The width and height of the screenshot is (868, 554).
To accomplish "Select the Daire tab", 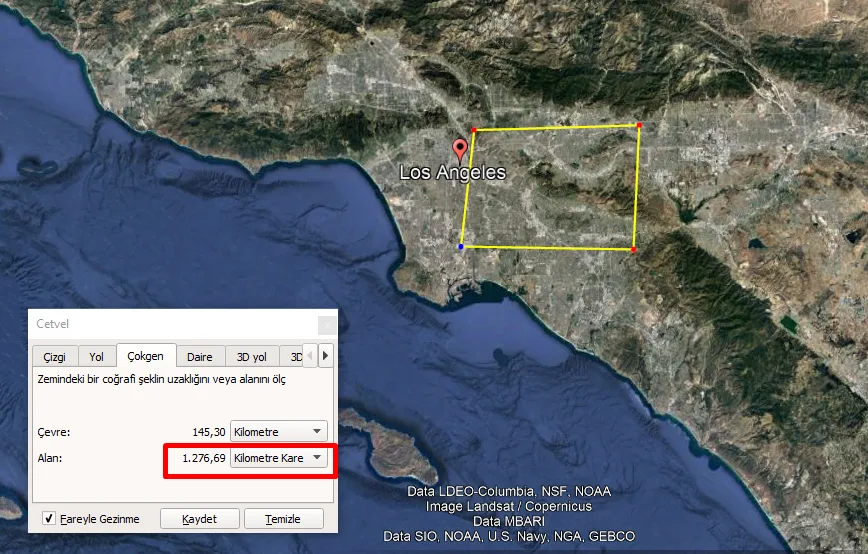I will point(200,357).
